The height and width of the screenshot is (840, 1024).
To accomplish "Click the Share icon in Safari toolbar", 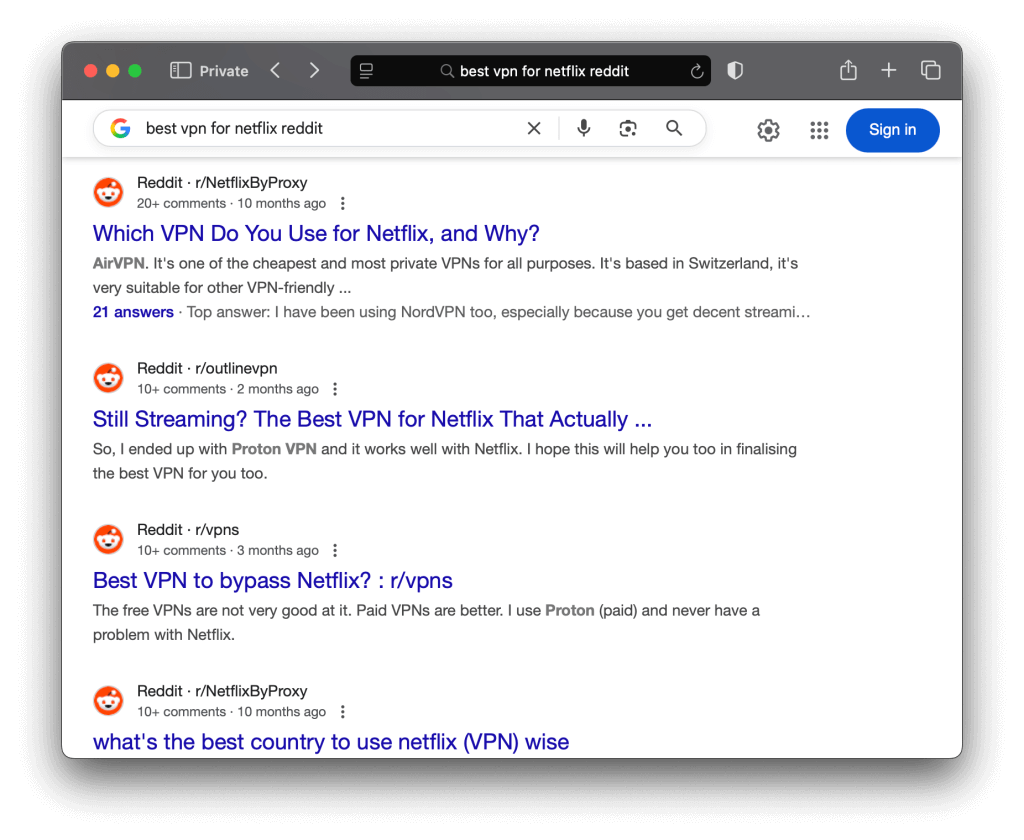I will 848,71.
